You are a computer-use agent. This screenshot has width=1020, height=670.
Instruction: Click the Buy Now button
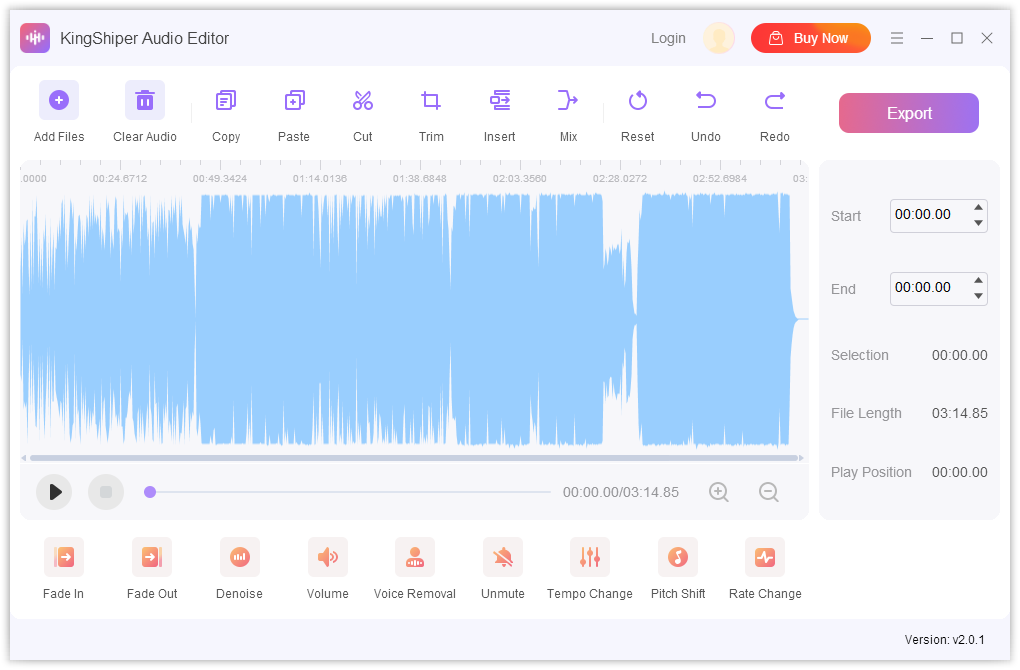(810, 38)
